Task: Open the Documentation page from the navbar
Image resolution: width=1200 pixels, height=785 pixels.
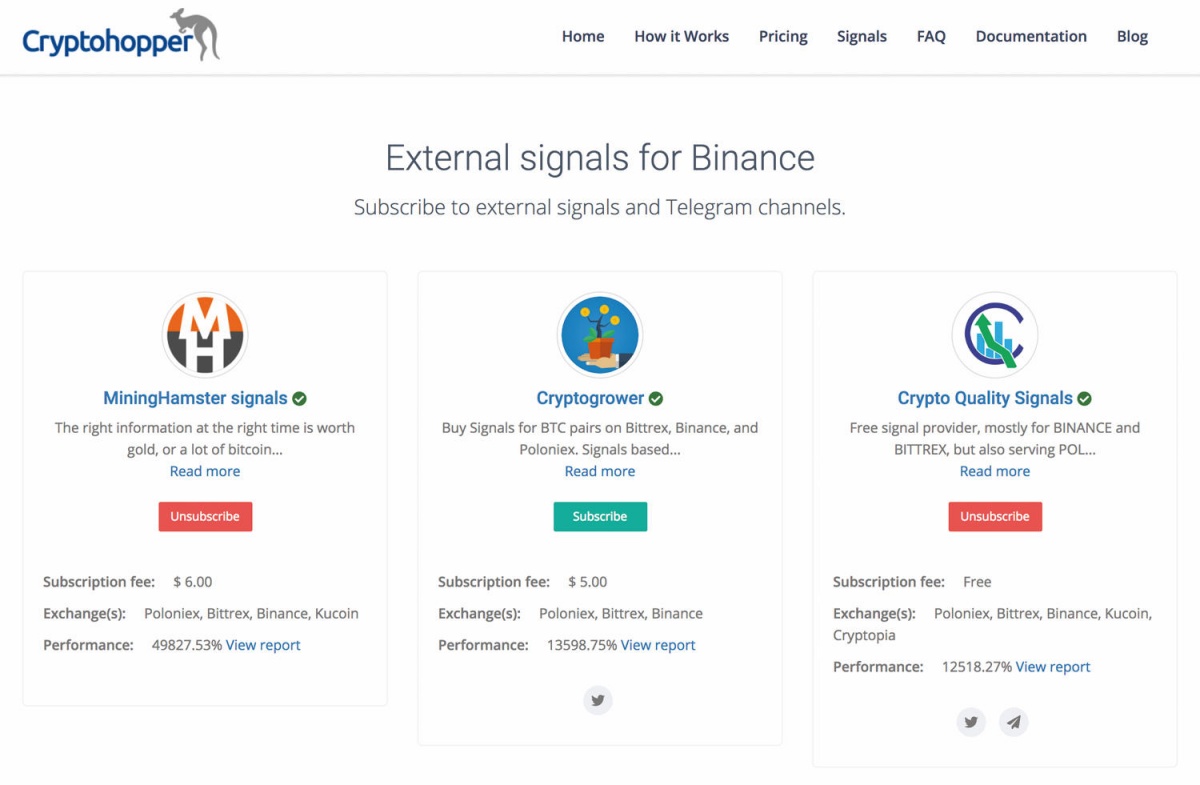Action: (x=1031, y=36)
